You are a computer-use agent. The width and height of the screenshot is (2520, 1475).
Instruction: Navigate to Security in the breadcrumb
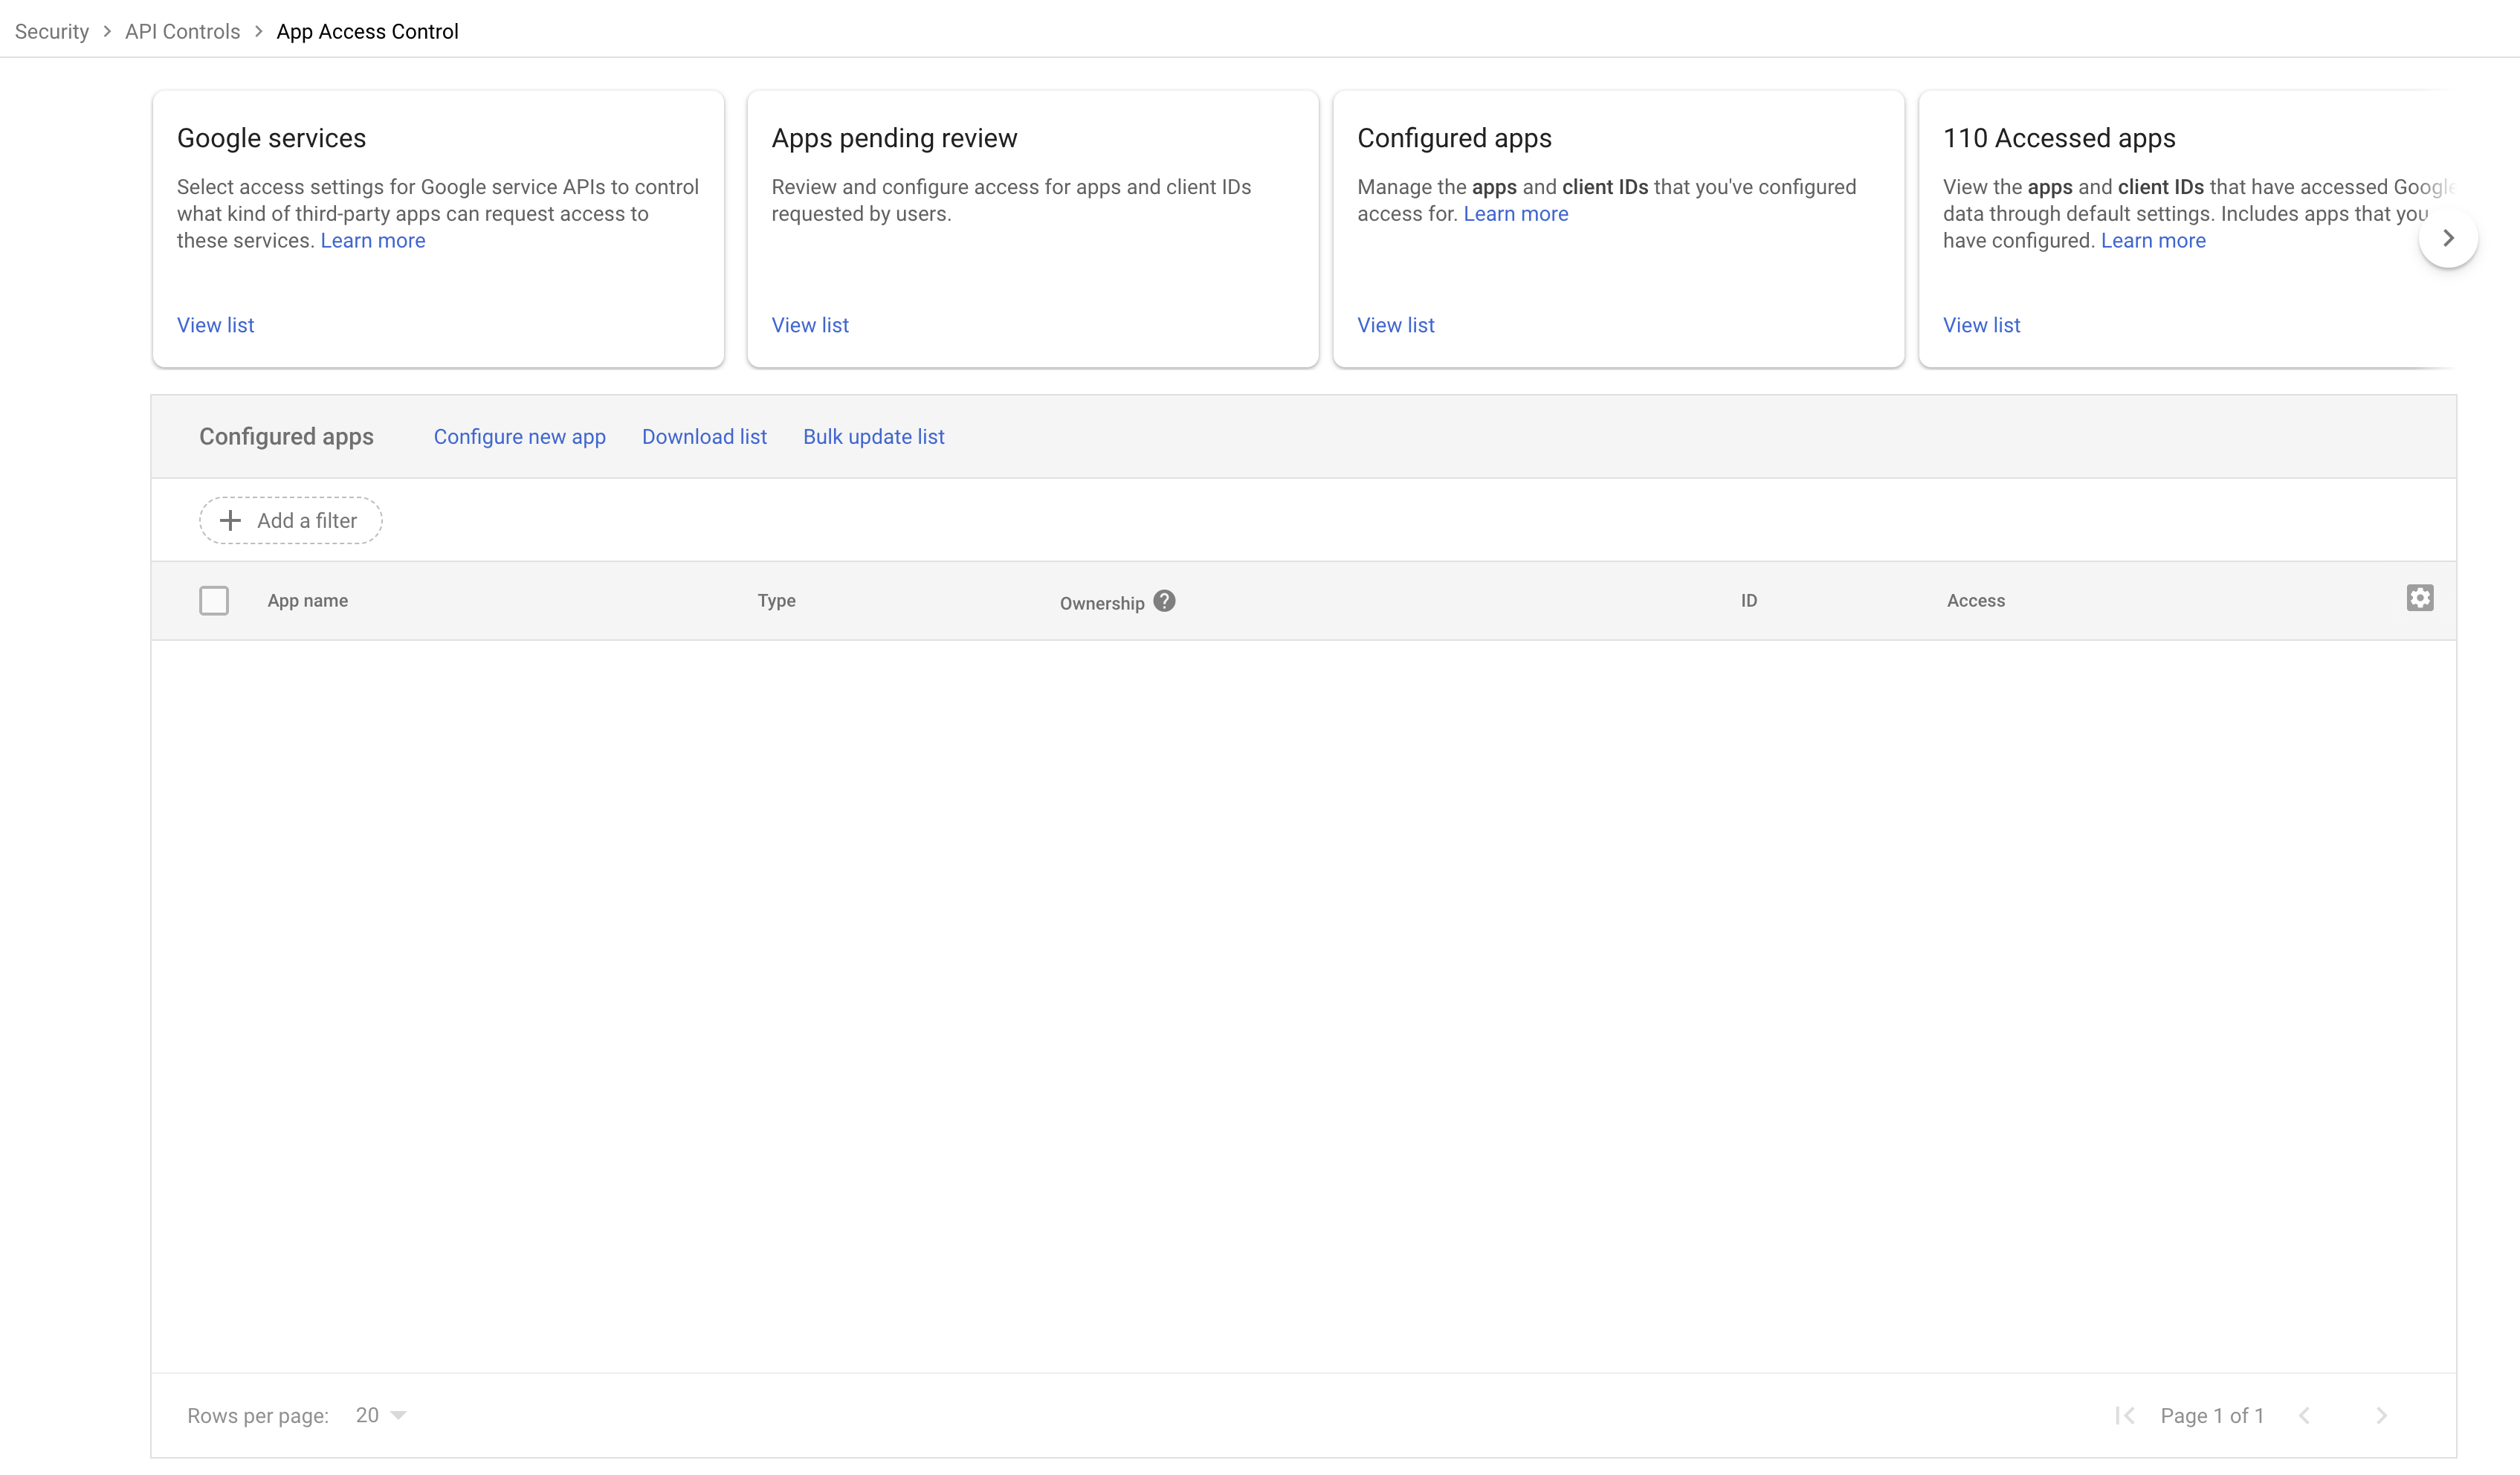coord(52,32)
